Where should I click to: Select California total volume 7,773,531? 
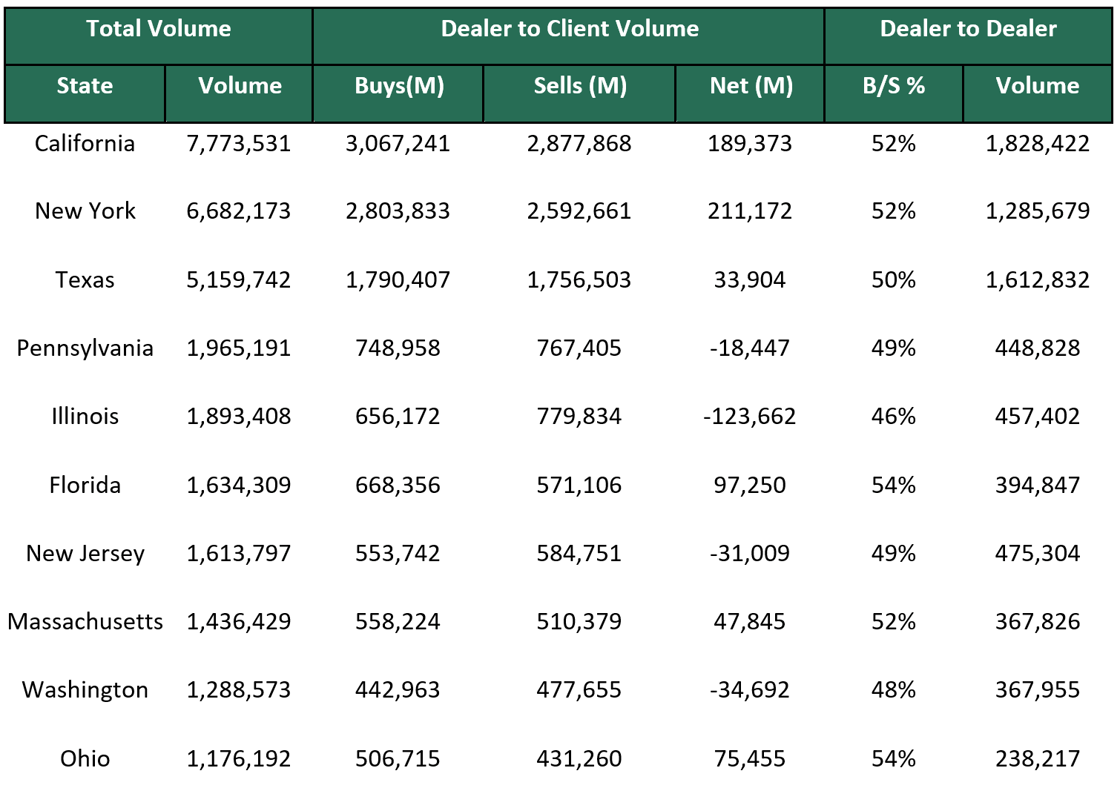(239, 144)
